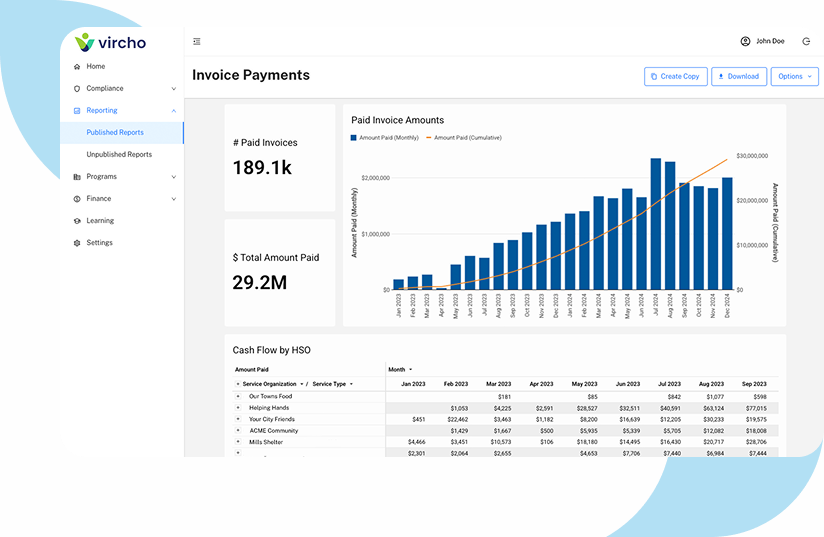Click the $451 cell for Your City Friends
The image size is (824, 537).
tap(419, 419)
